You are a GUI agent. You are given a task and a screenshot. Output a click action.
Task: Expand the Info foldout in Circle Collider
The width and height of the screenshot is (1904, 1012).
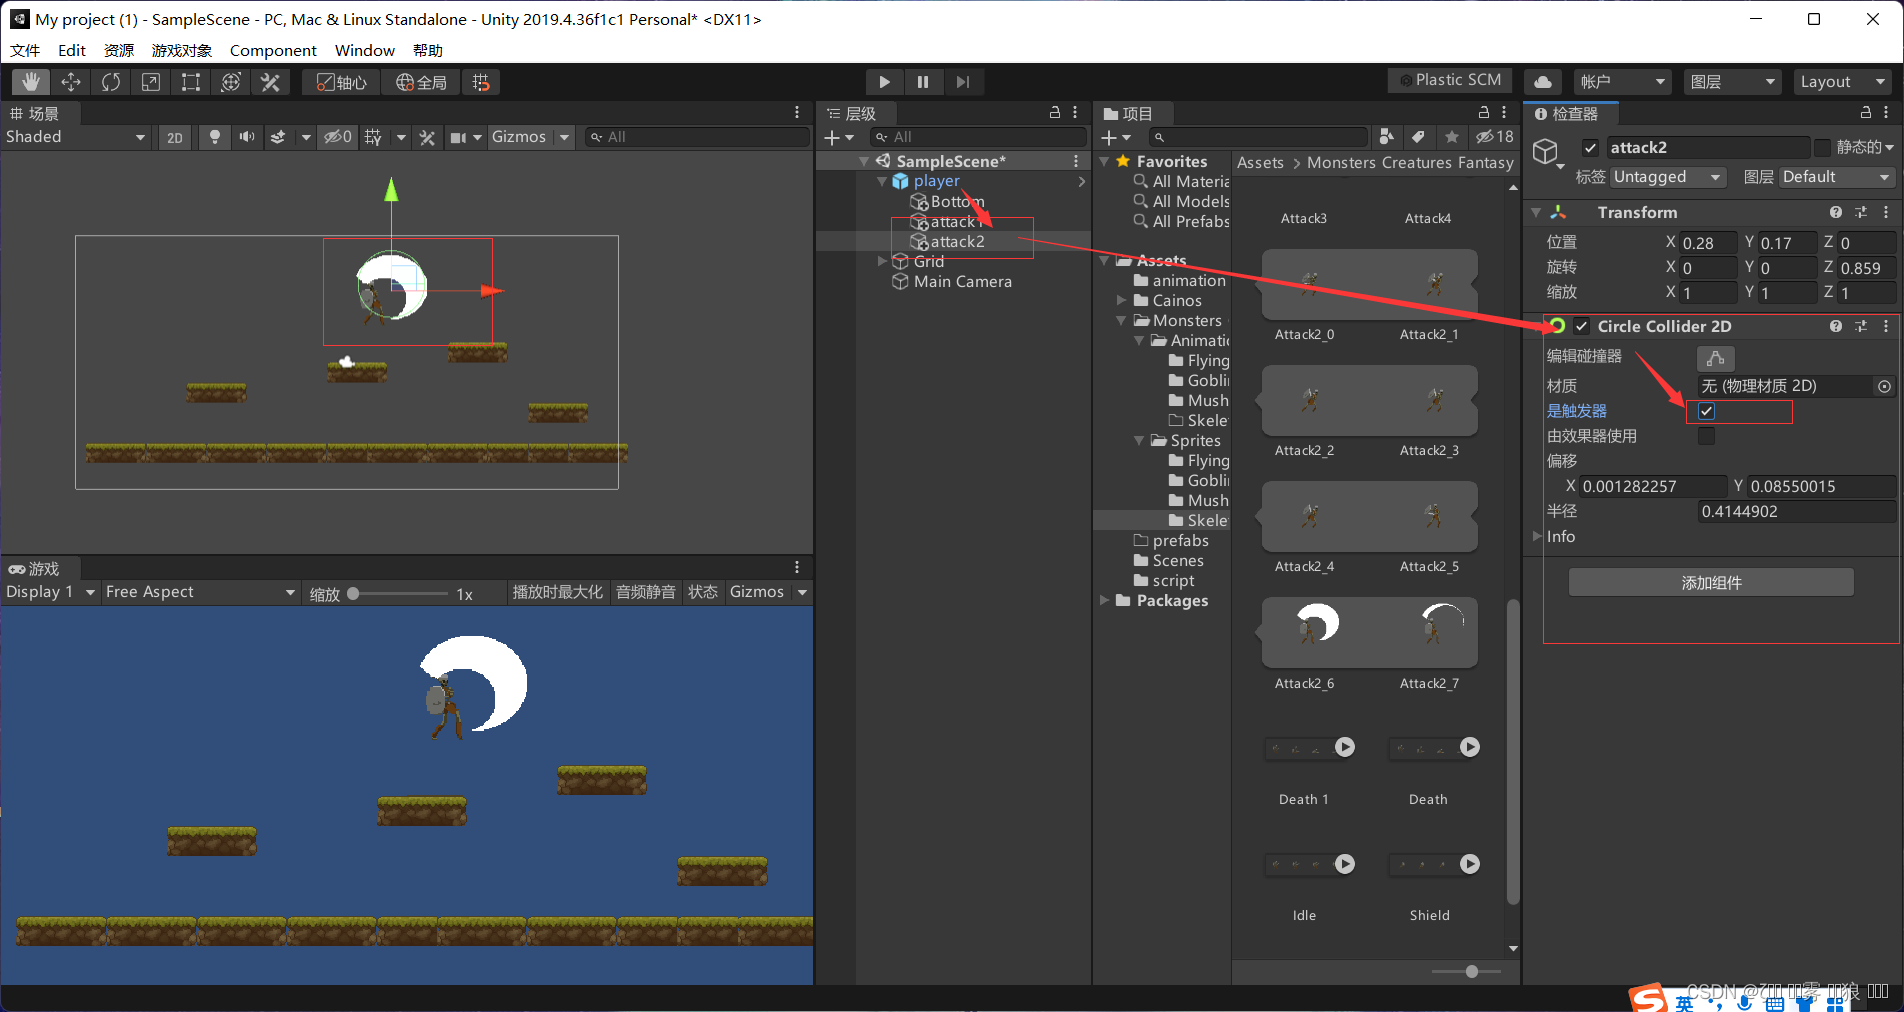click(1538, 537)
